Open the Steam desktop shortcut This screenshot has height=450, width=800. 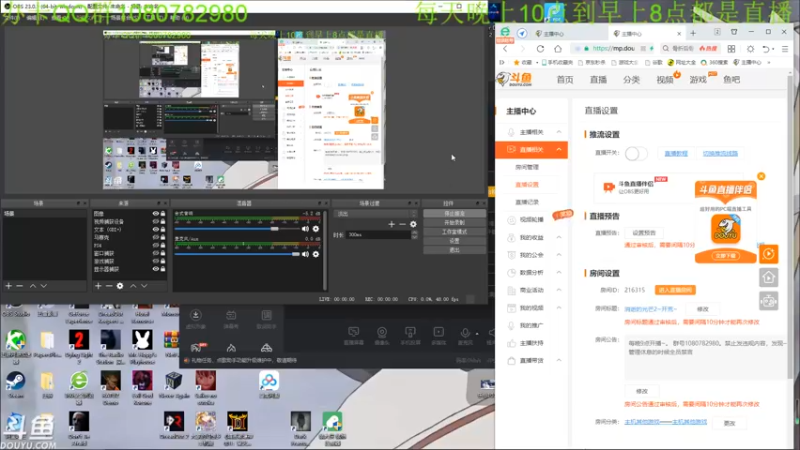15,385
